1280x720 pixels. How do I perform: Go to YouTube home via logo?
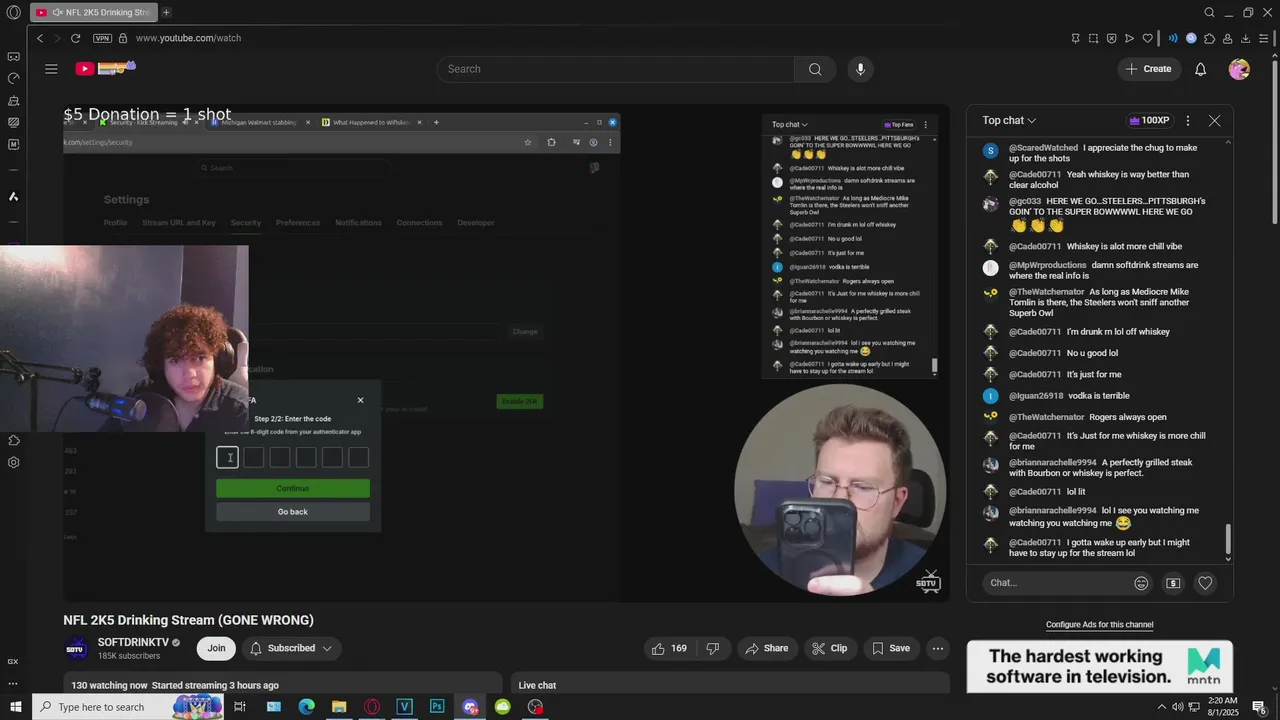pos(104,68)
